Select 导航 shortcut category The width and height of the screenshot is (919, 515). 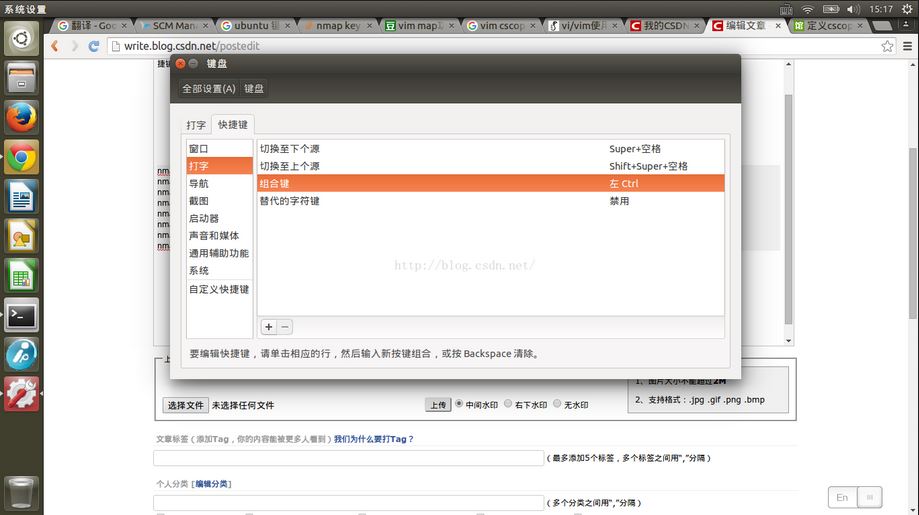click(219, 183)
